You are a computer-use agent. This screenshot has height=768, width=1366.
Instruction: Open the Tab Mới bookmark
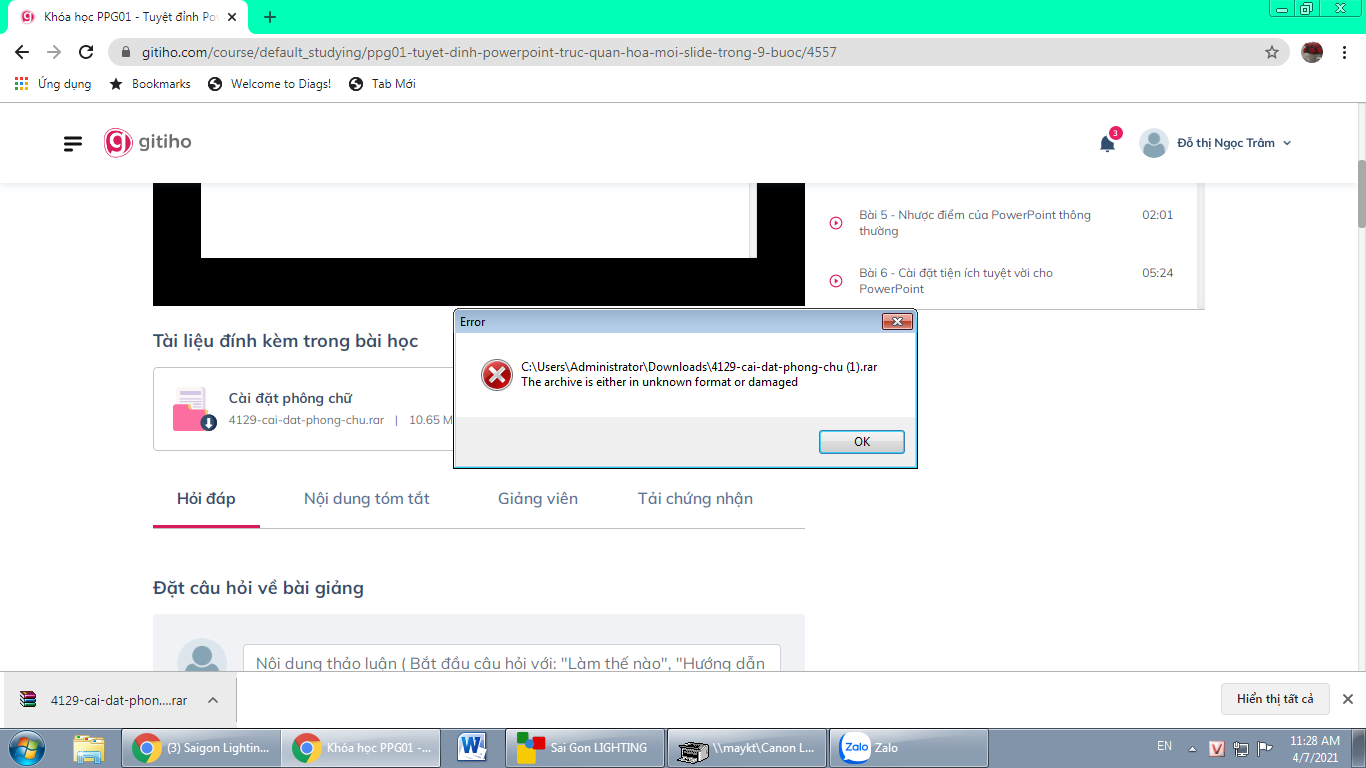382,84
